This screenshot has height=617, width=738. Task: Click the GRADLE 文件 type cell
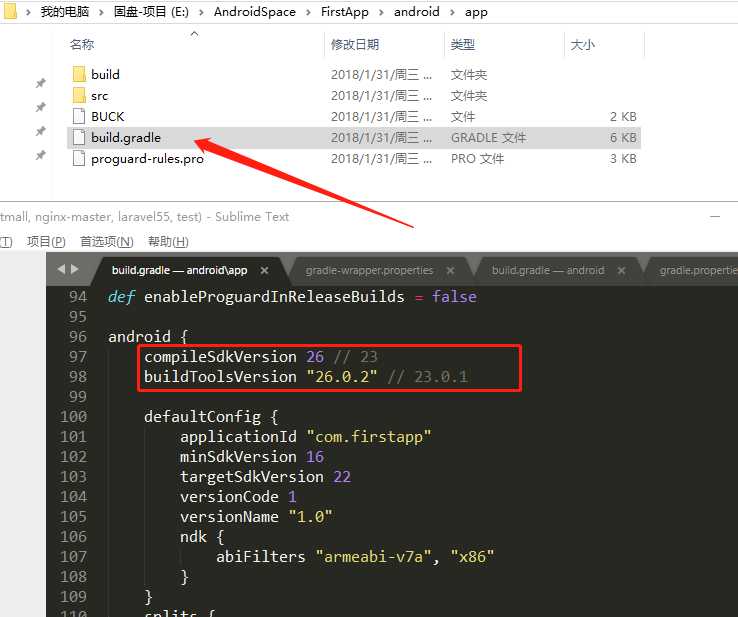[x=489, y=137]
